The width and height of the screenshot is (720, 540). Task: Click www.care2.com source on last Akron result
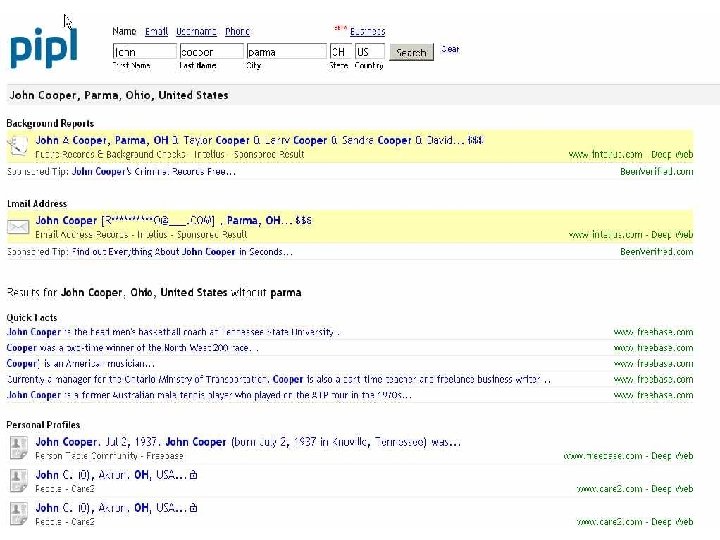point(609,522)
